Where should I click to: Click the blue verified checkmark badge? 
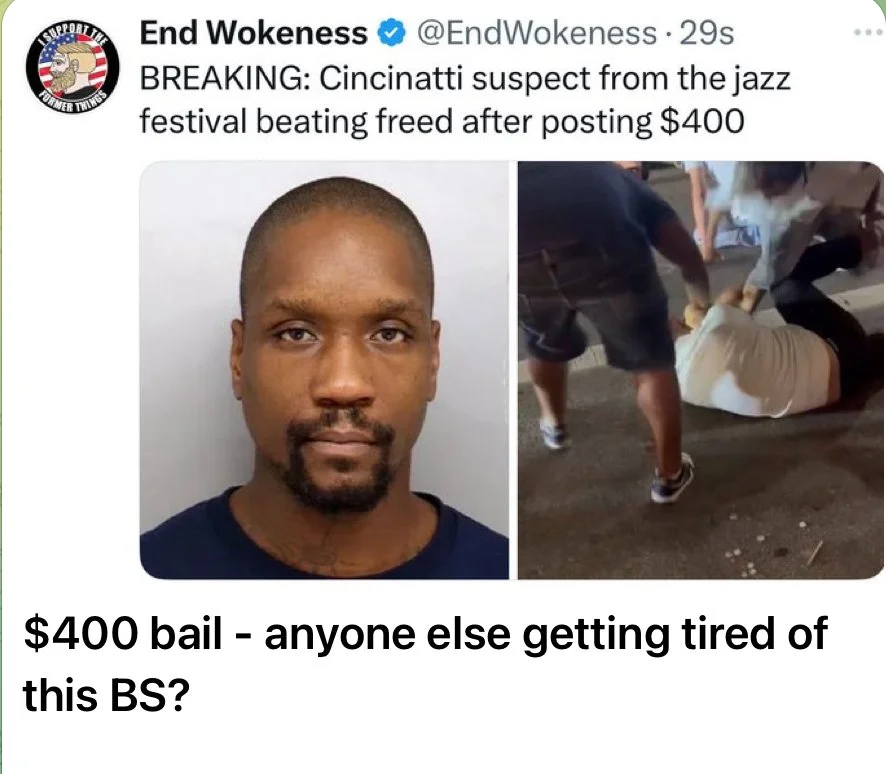[x=392, y=33]
